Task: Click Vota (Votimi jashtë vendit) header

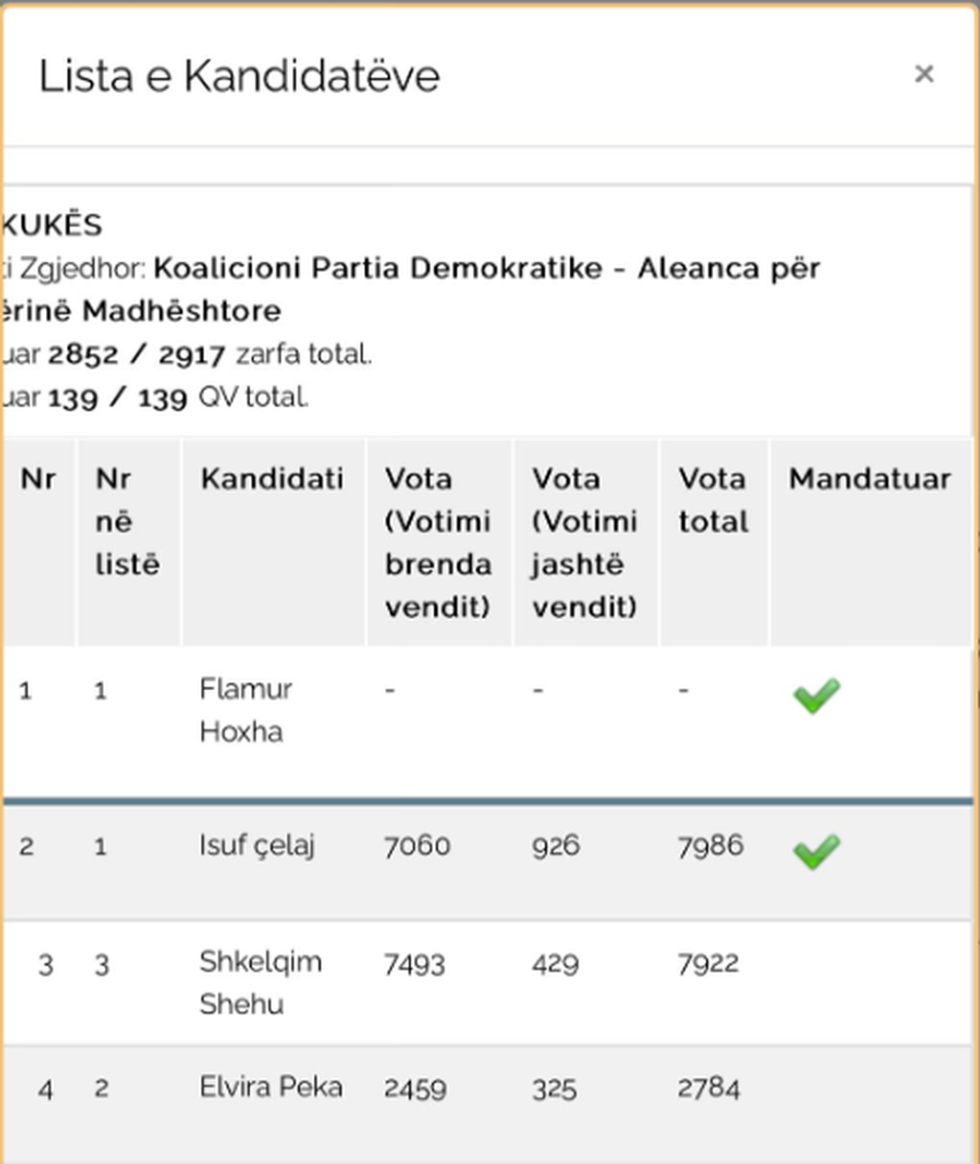Action: click(x=584, y=542)
